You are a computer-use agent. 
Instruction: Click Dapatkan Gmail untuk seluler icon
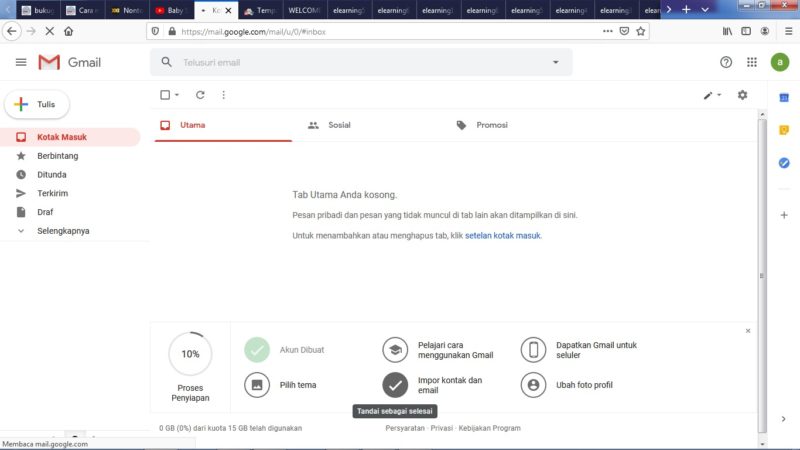point(533,350)
